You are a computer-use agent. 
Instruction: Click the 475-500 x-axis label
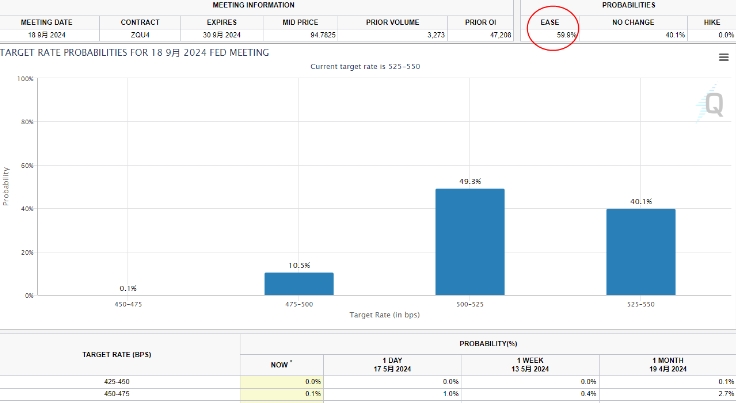(299, 304)
